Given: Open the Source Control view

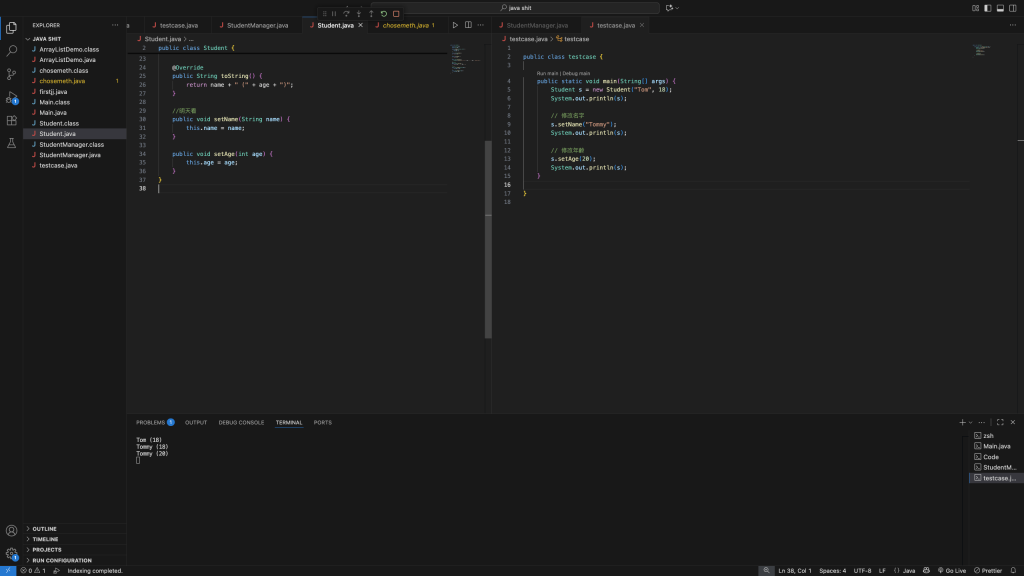Looking at the screenshot, I should tap(12, 73).
